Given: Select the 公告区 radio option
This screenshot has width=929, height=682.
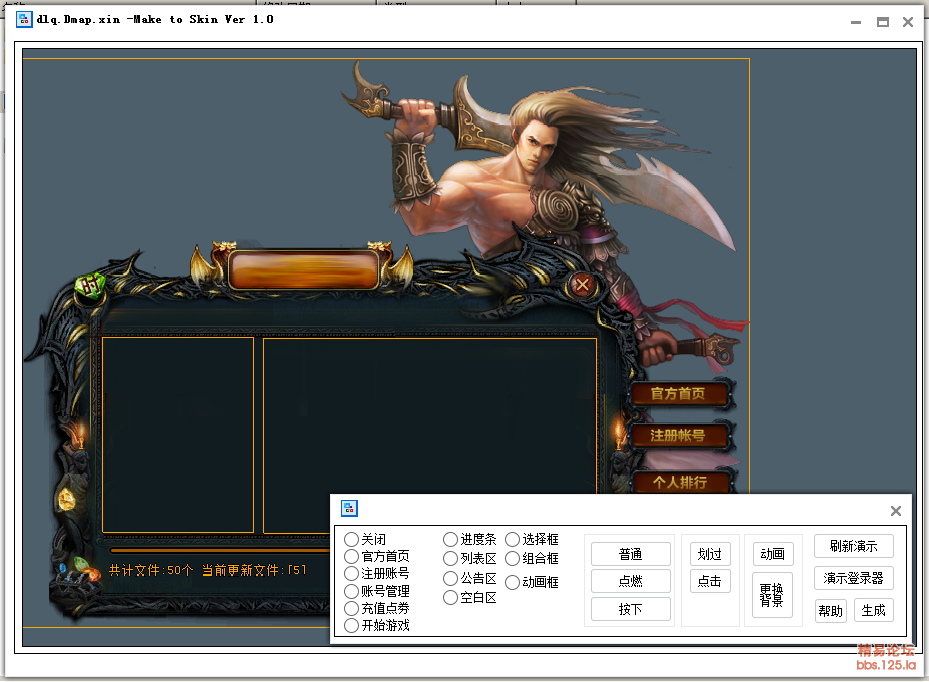Looking at the screenshot, I should [451, 578].
